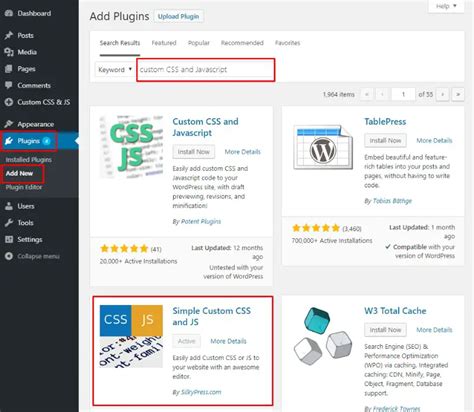The height and width of the screenshot is (412, 474).
Task: Install the W3 Total Cache plugin
Action: tap(385, 330)
